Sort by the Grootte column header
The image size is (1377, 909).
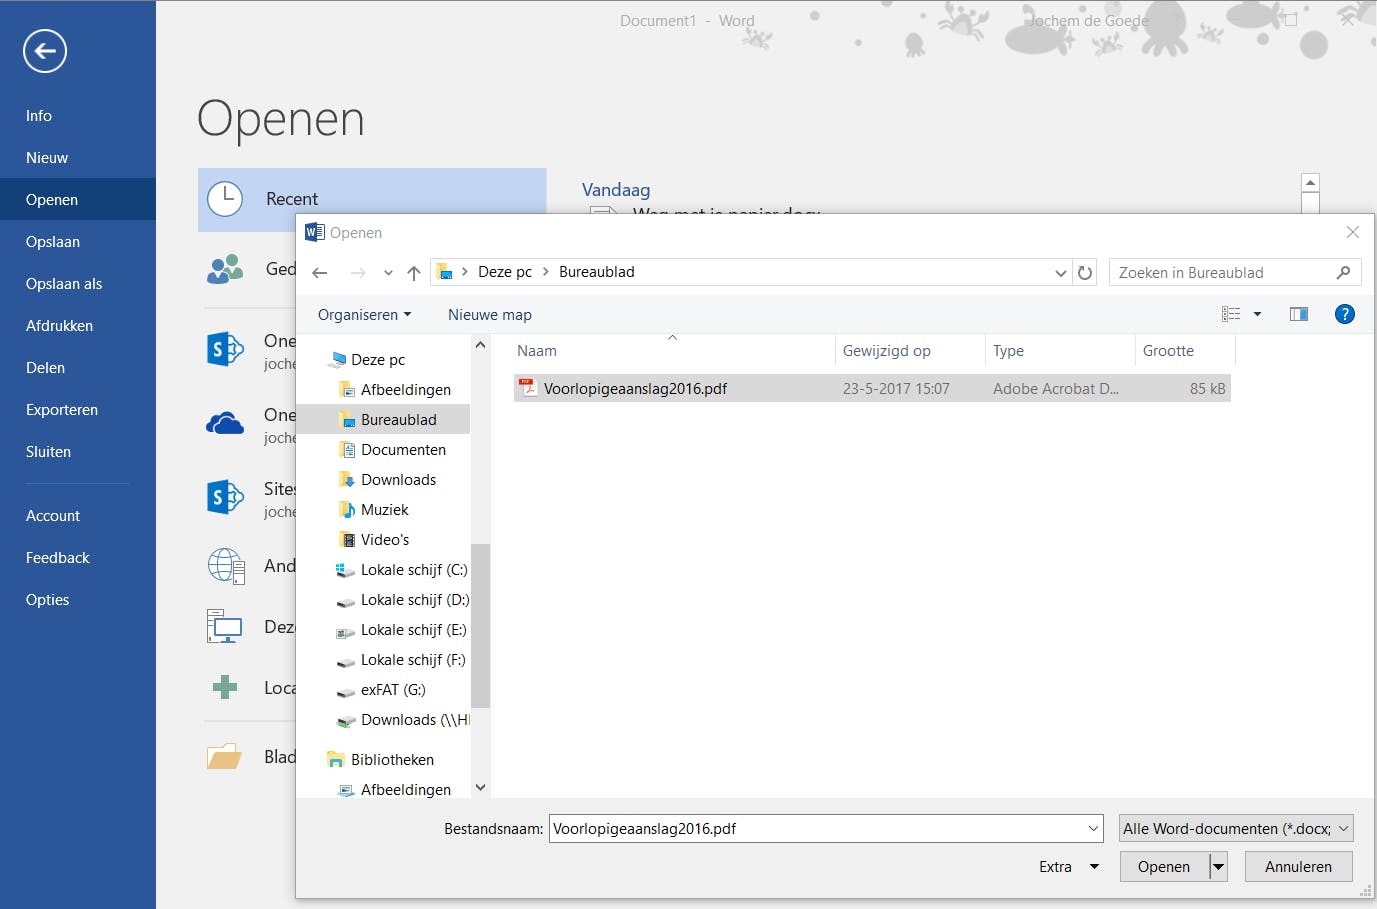click(1186, 351)
